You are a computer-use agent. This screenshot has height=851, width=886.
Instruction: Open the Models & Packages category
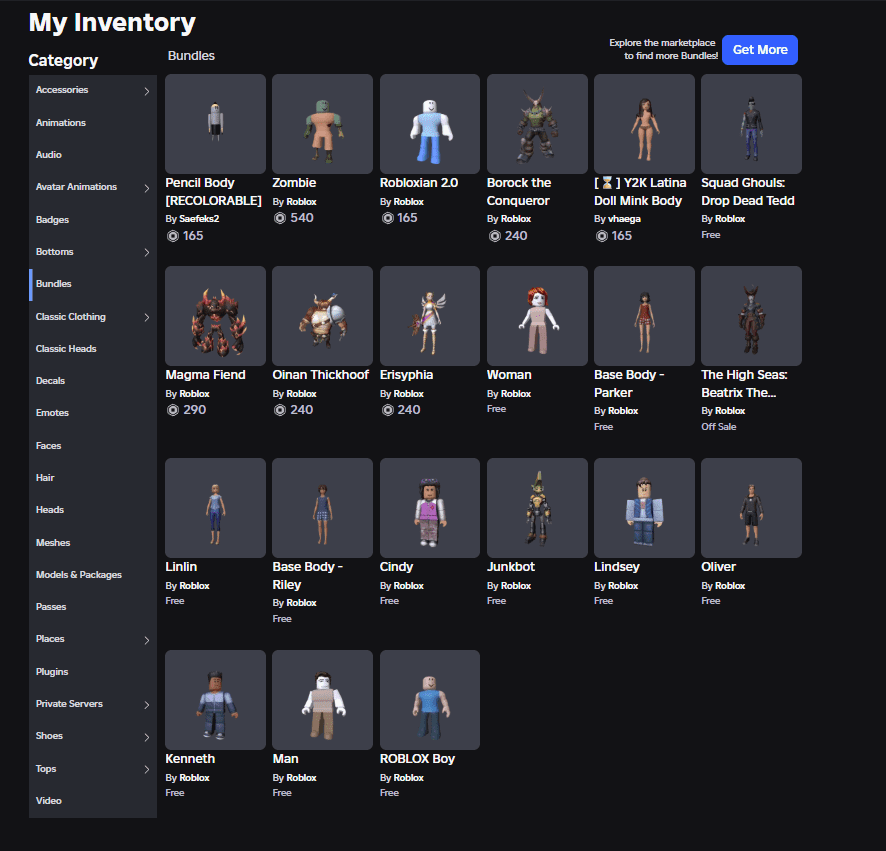(x=79, y=575)
